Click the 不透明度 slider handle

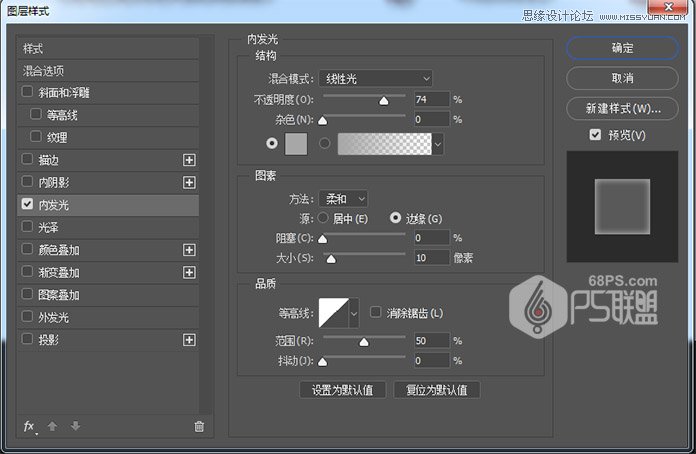(384, 101)
